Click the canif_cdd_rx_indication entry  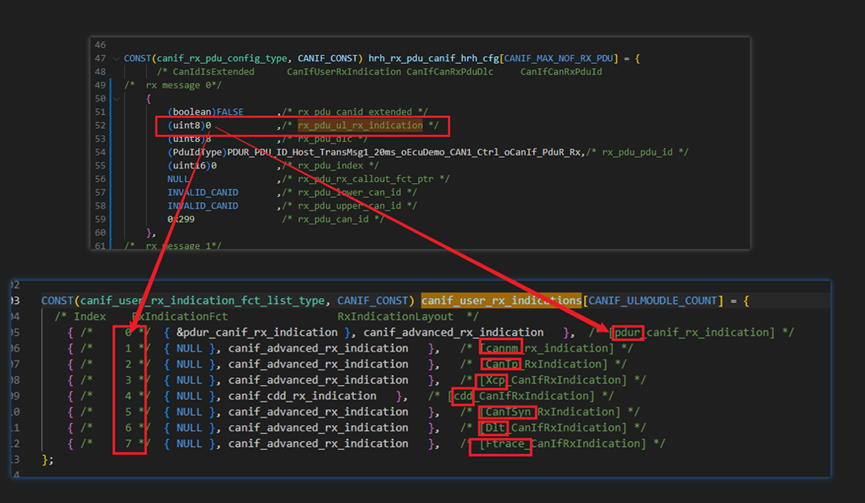(302, 397)
